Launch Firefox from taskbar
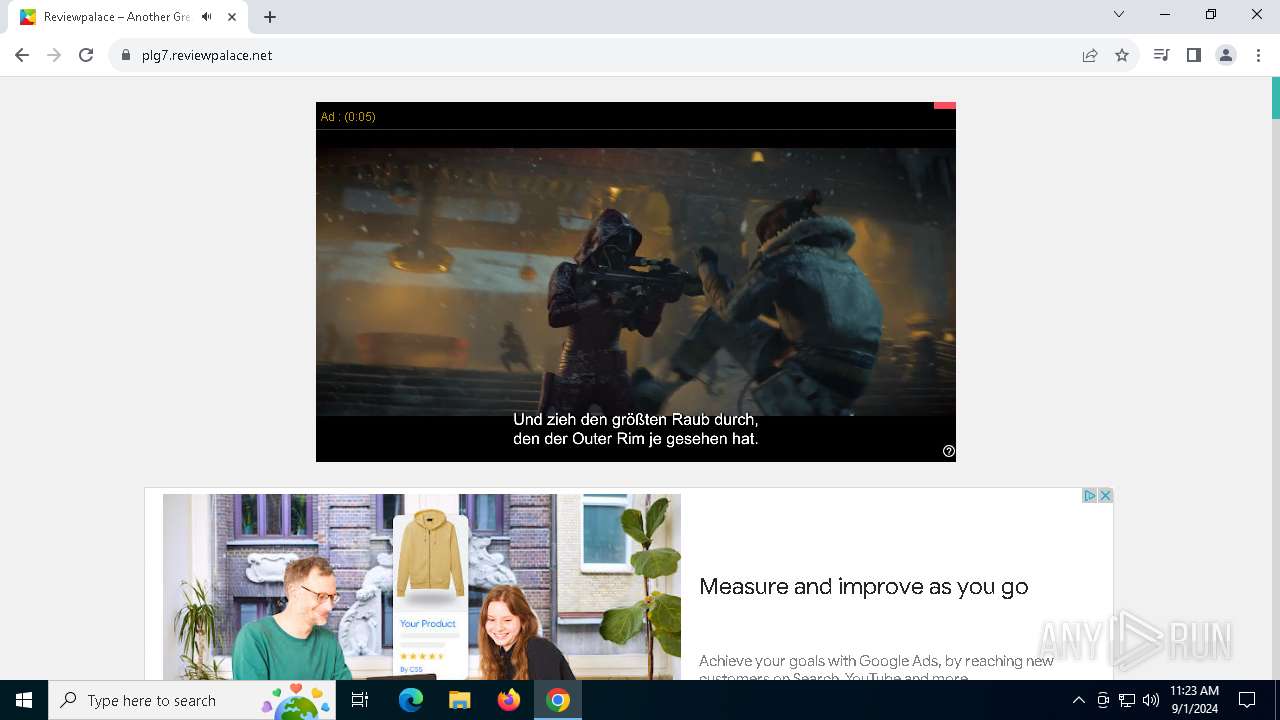 coord(508,700)
